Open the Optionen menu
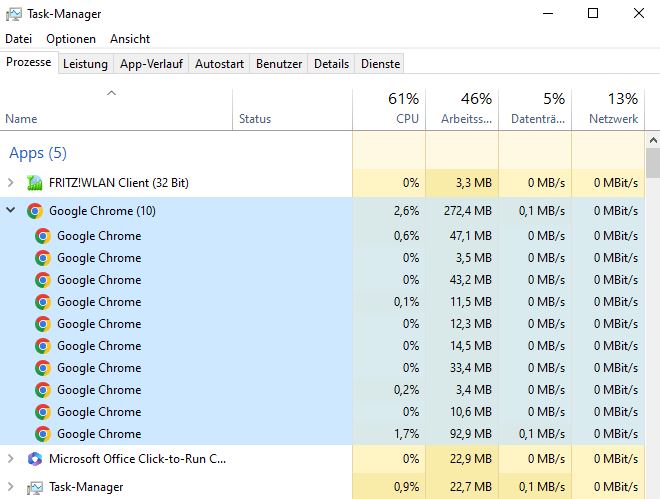Screen dimensions: 660x499 click(x=71, y=39)
